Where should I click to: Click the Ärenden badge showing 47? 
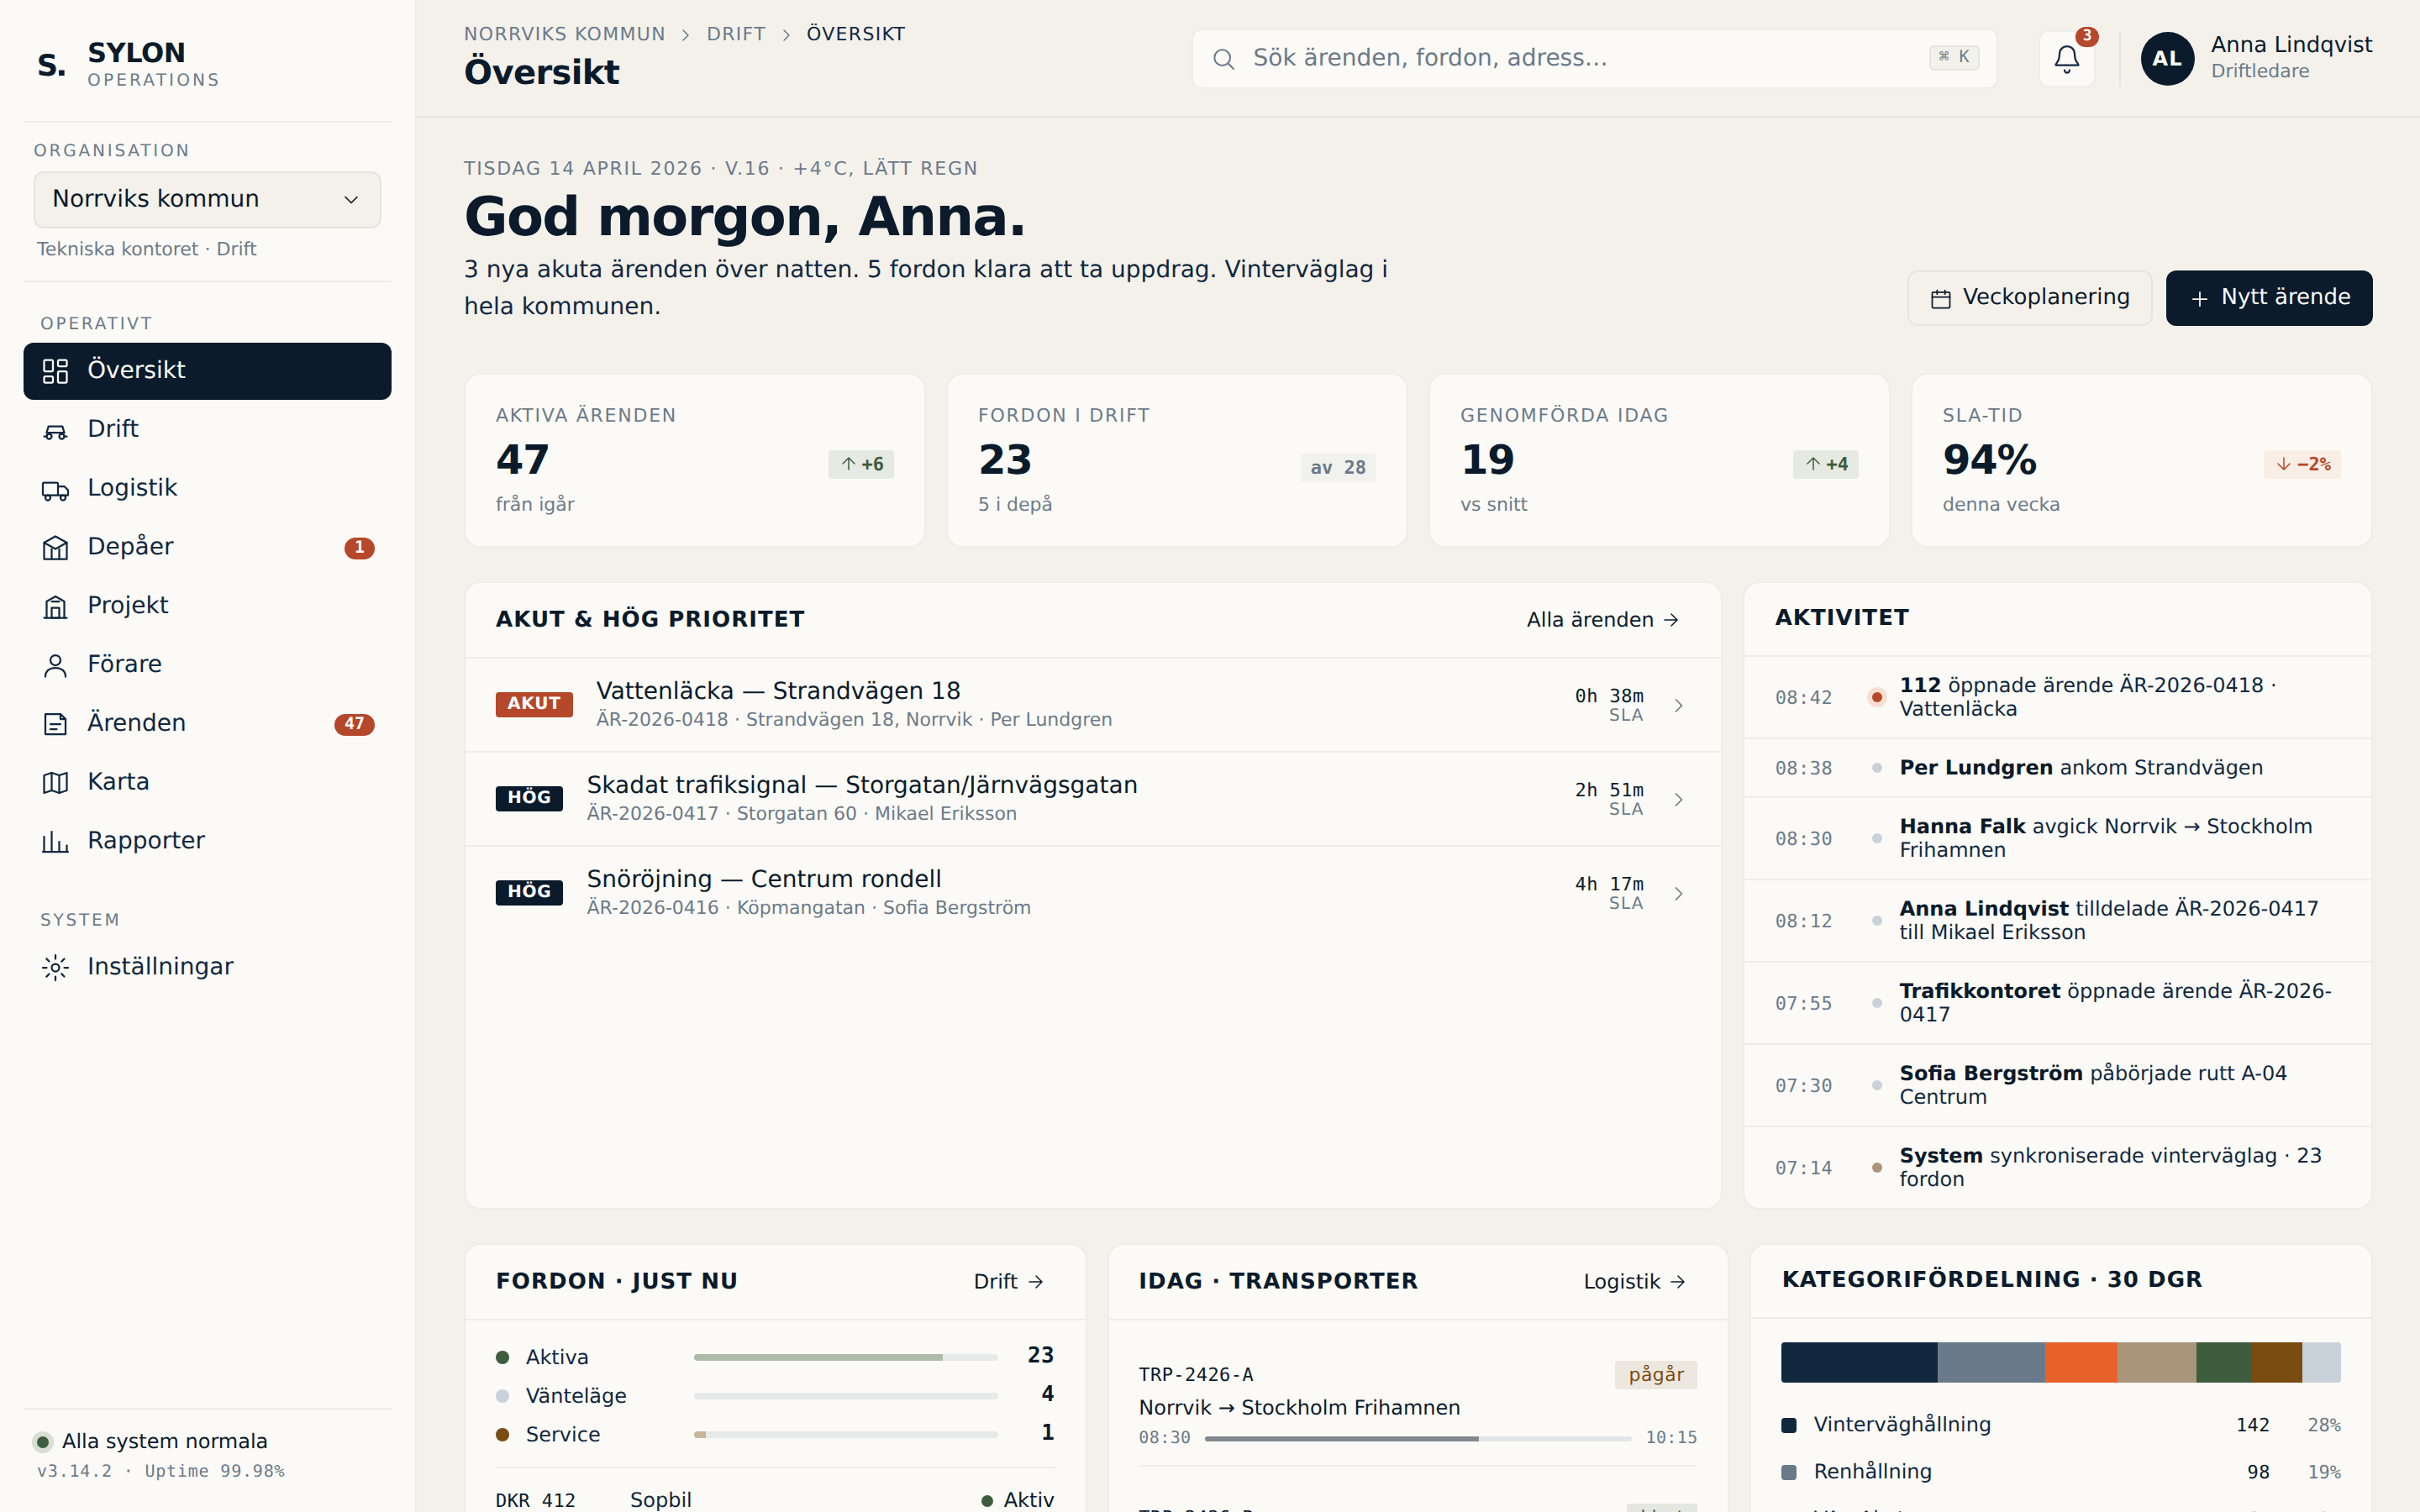(354, 724)
